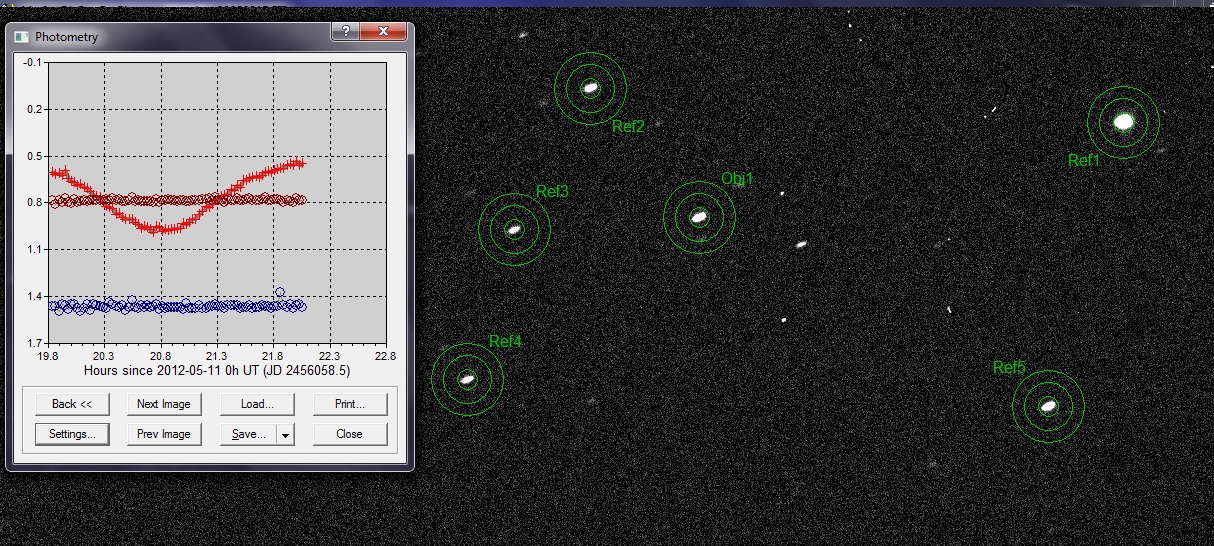Select the Ref1 aperture star
This screenshot has width=1214, height=546.
pyautogui.click(x=1123, y=122)
